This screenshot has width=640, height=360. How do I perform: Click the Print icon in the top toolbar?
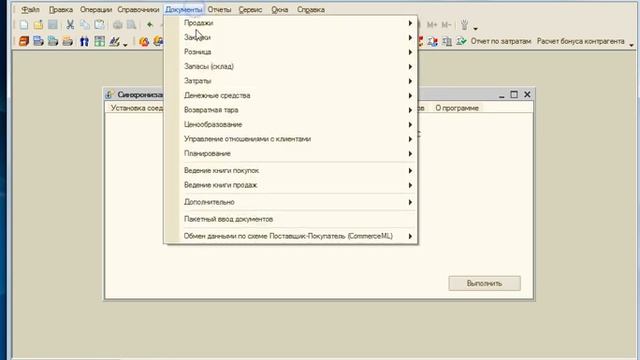(x=118, y=25)
